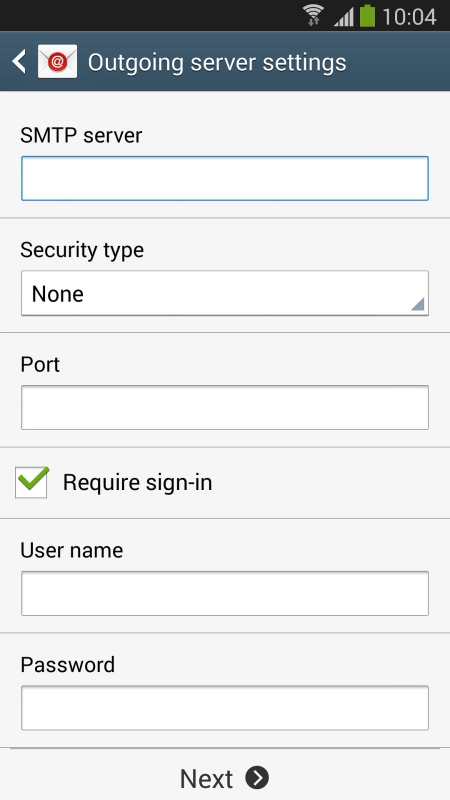Tap the Next button
The width and height of the screenshot is (450, 800).
(x=224, y=778)
